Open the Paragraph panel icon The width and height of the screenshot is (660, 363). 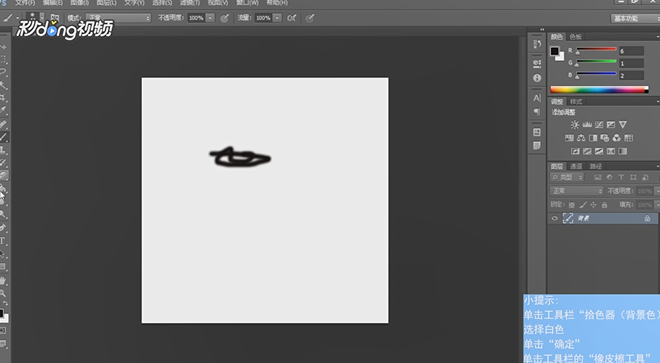coord(537,112)
